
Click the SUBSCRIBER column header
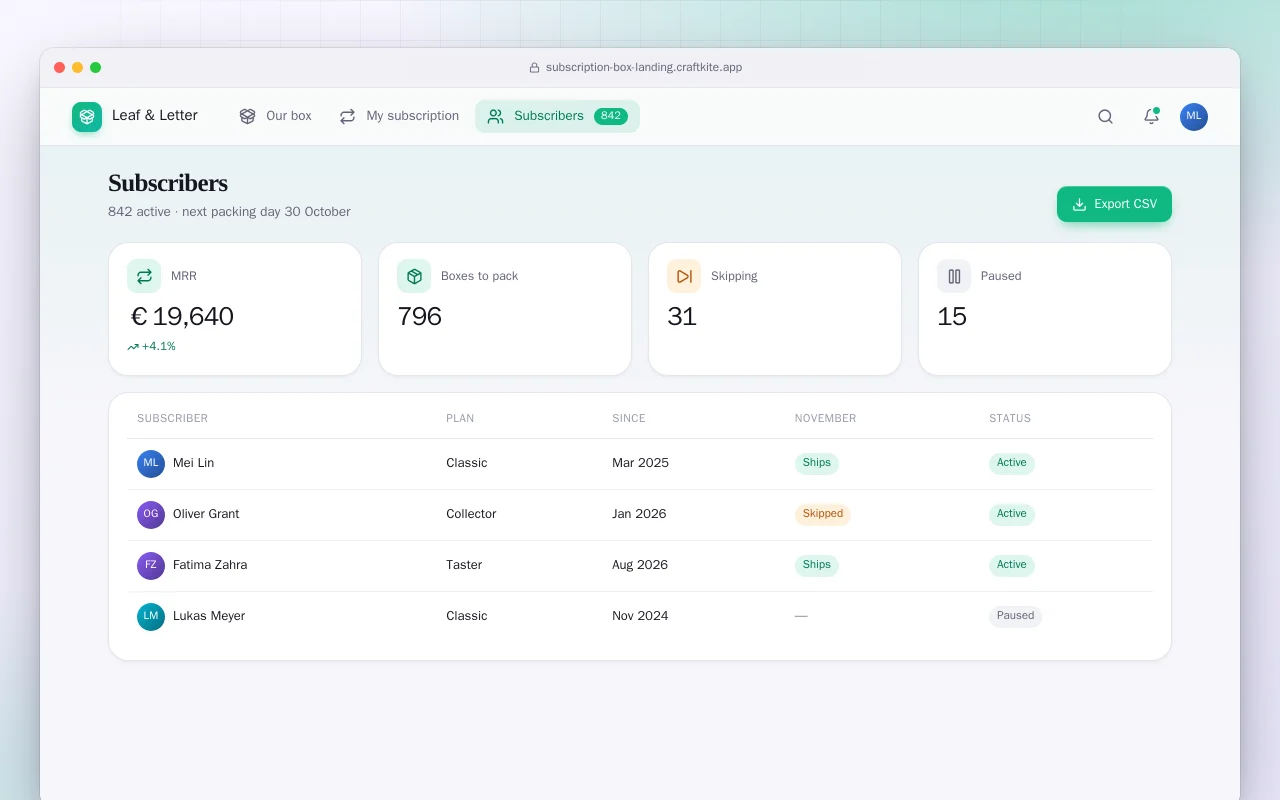point(173,418)
